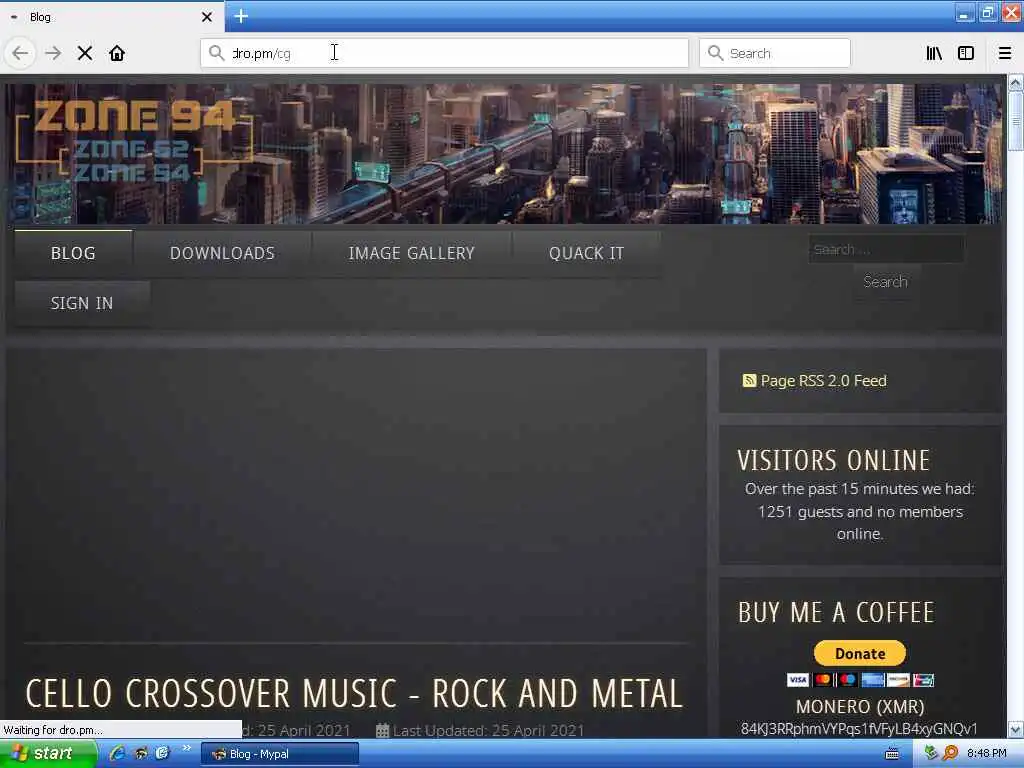Open the browser hamburger menu

1005,53
